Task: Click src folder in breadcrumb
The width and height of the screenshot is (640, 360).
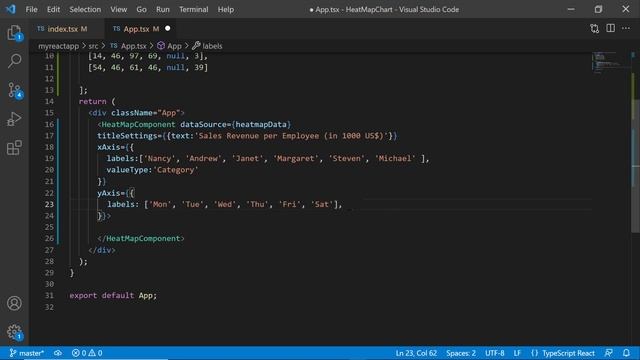Action: (93, 46)
